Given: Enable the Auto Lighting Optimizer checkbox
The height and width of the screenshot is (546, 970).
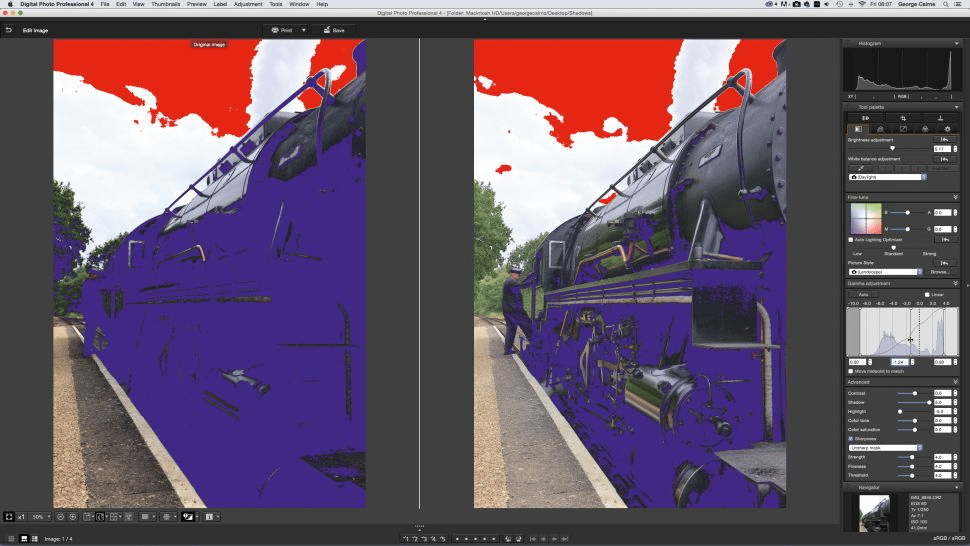Looking at the screenshot, I should coord(851,239).
